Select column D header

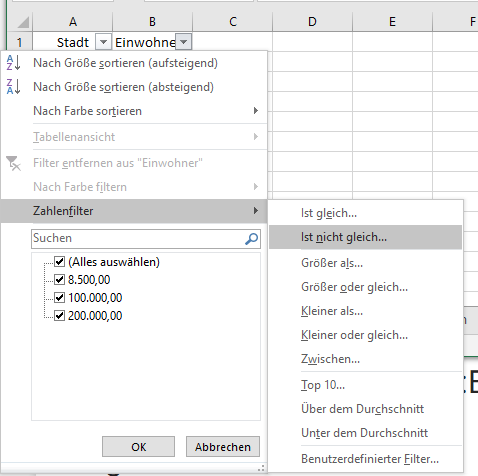tap(312, 22)
